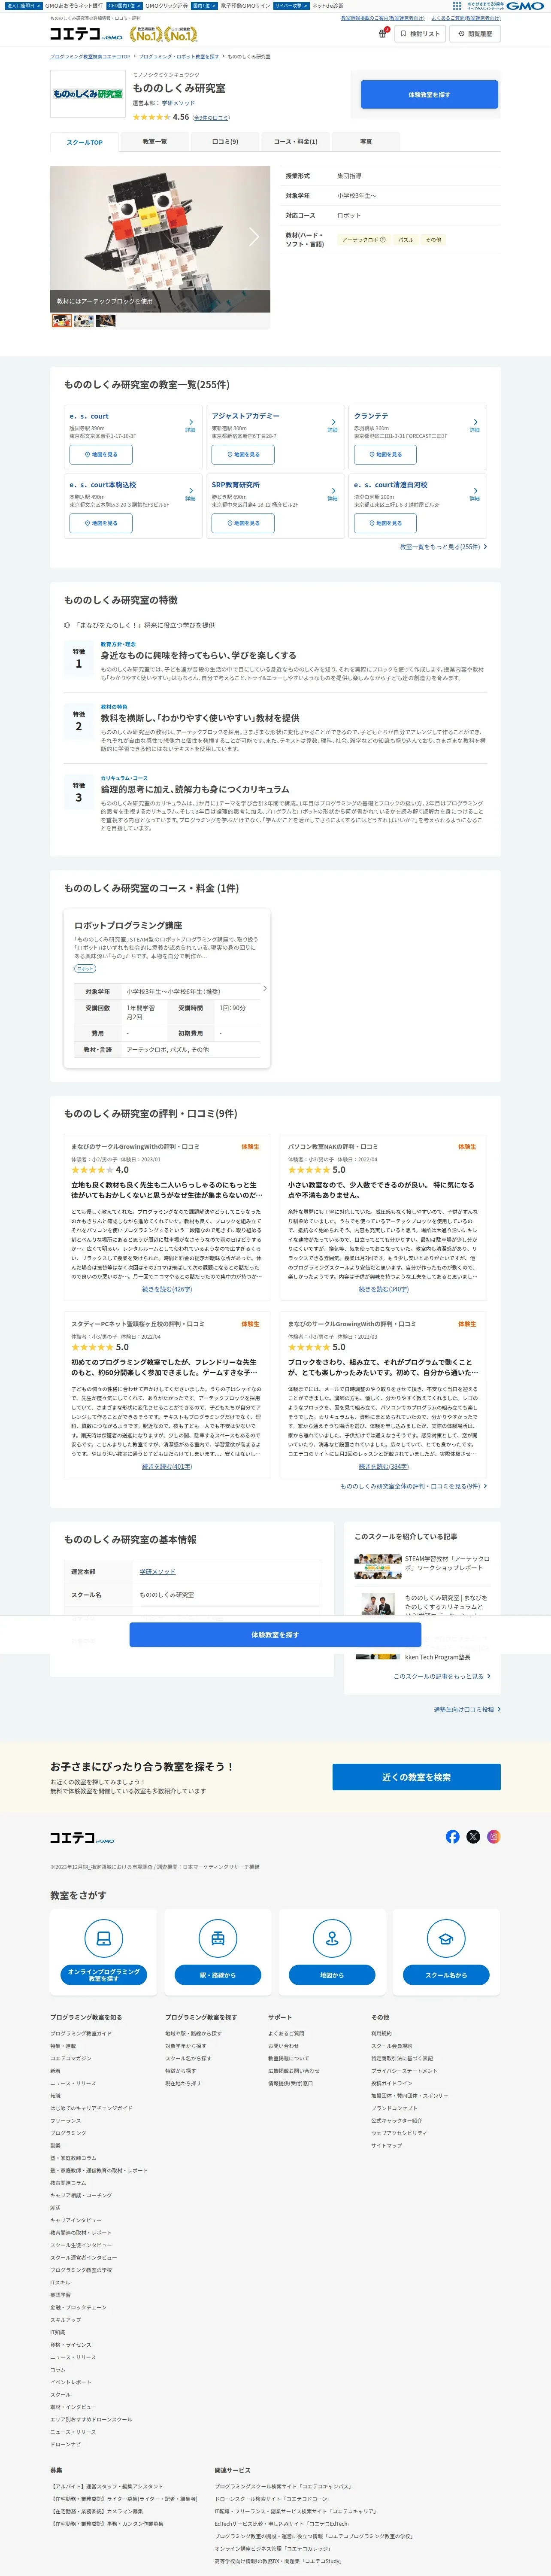Open 詳細 chevron for e. s. court本駒込校
The width and height of the screenshot is (551, 2576).
coord(190,494)
